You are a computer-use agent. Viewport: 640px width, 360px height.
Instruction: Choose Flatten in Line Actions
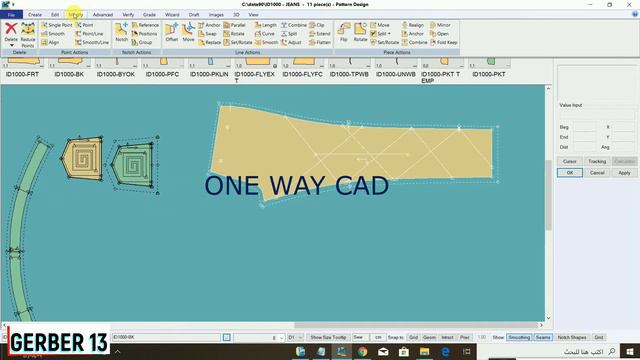[320, 42]
